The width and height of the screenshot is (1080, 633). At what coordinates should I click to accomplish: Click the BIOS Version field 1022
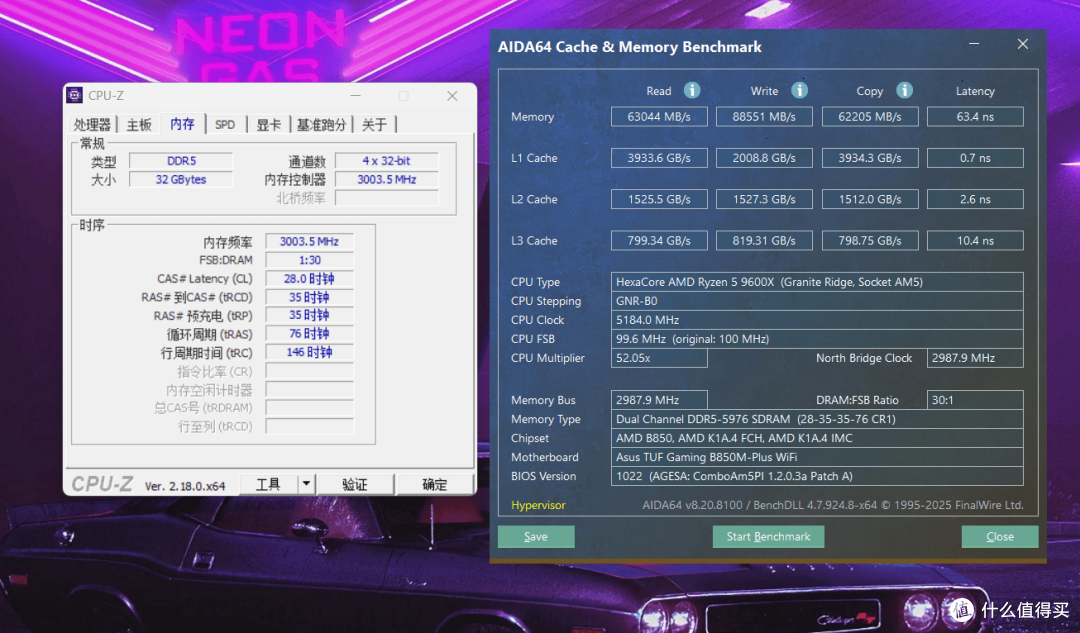pyautogui.click(x=817, y=476)
